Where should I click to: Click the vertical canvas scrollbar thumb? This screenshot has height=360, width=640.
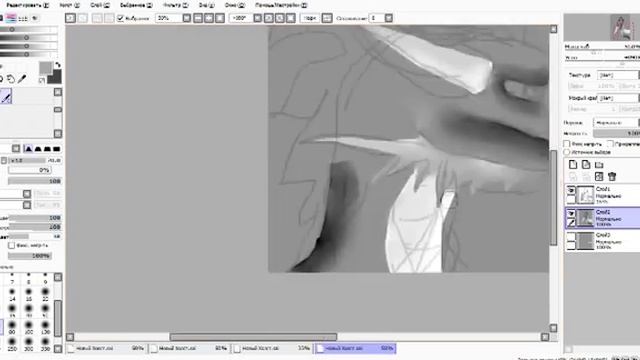click(553, 198)
